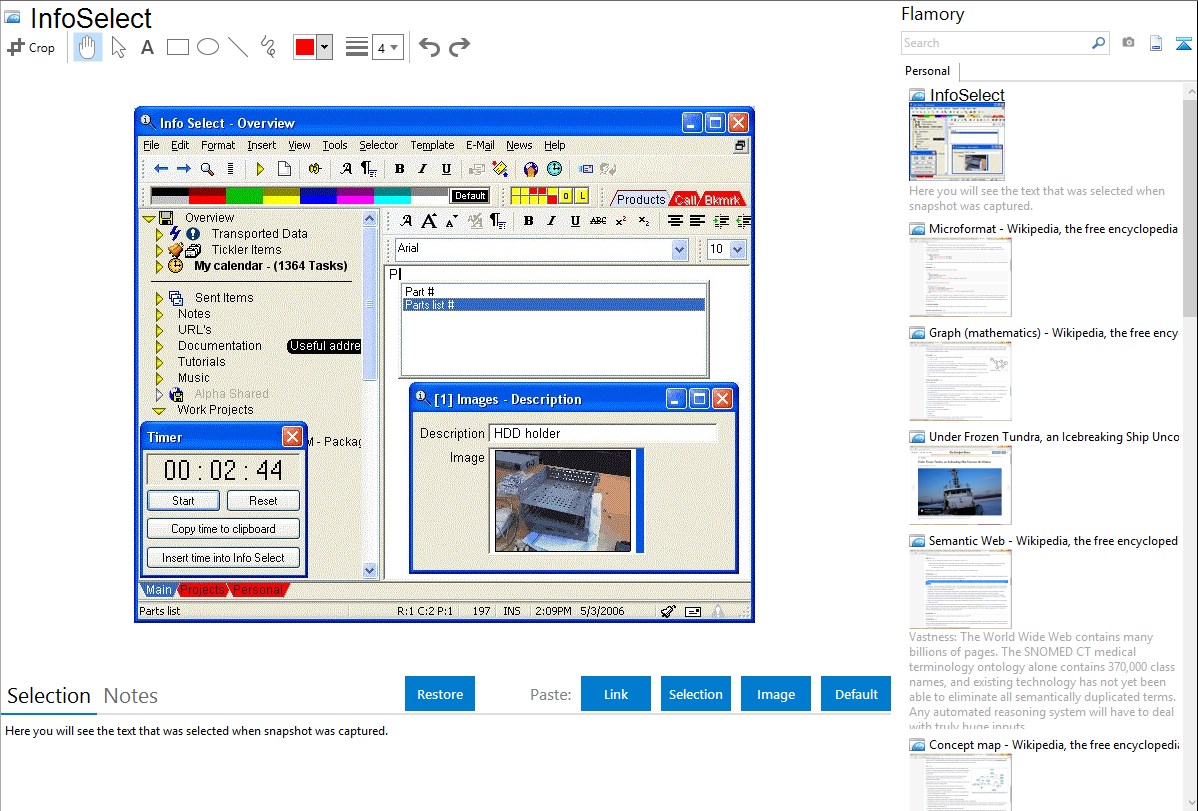Click the camera snapshot icon

click(1128, 43)
